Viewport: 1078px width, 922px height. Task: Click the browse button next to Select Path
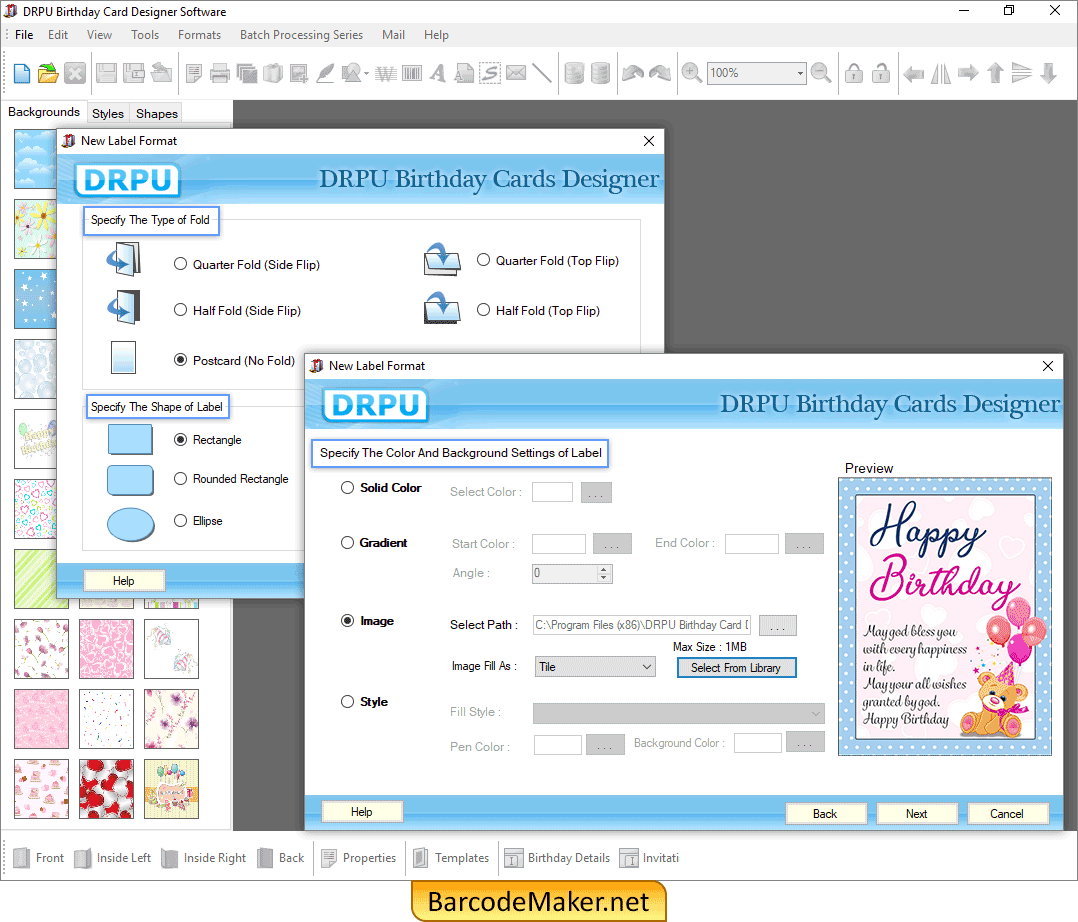[x=778, y=626]
